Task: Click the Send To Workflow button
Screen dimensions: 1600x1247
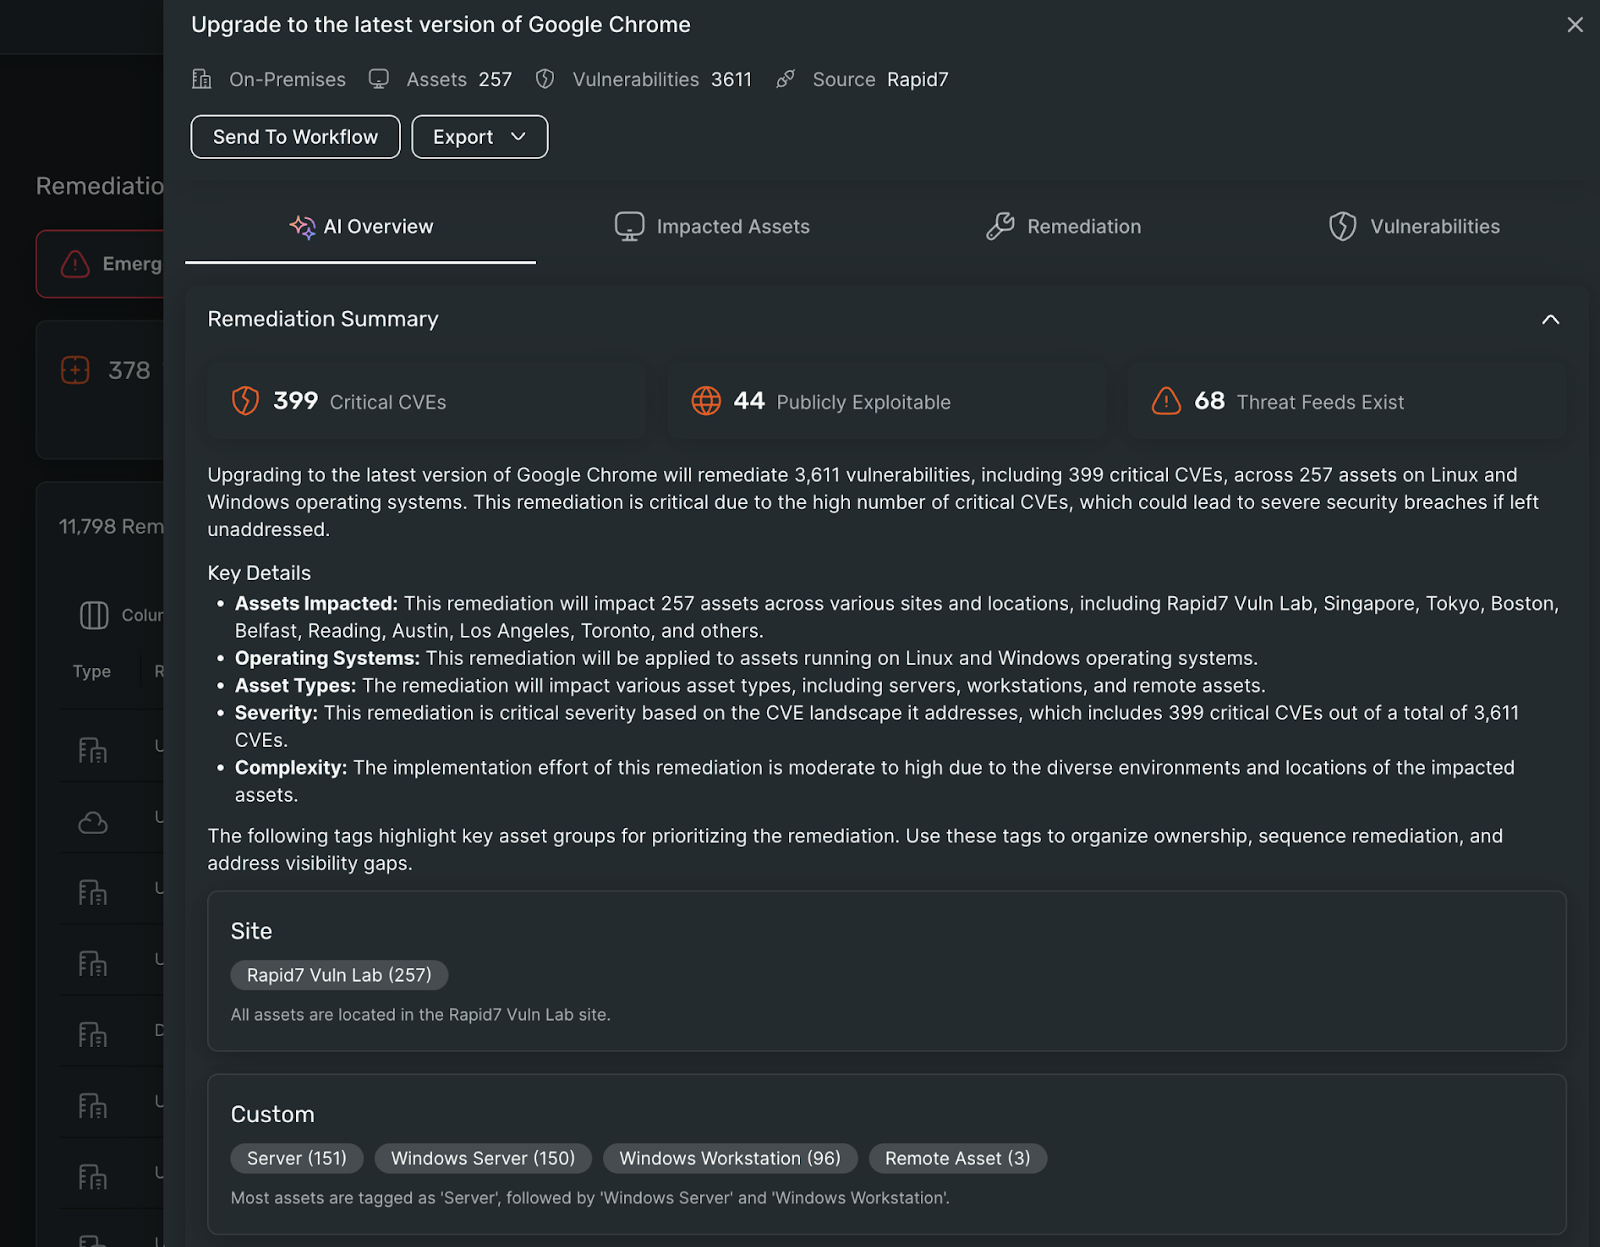Action: pos(294,136)
